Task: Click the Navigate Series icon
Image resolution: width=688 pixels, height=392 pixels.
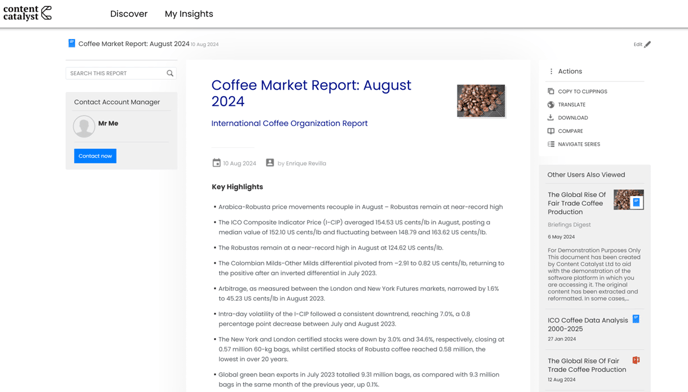Action: [x=551, y=144]
